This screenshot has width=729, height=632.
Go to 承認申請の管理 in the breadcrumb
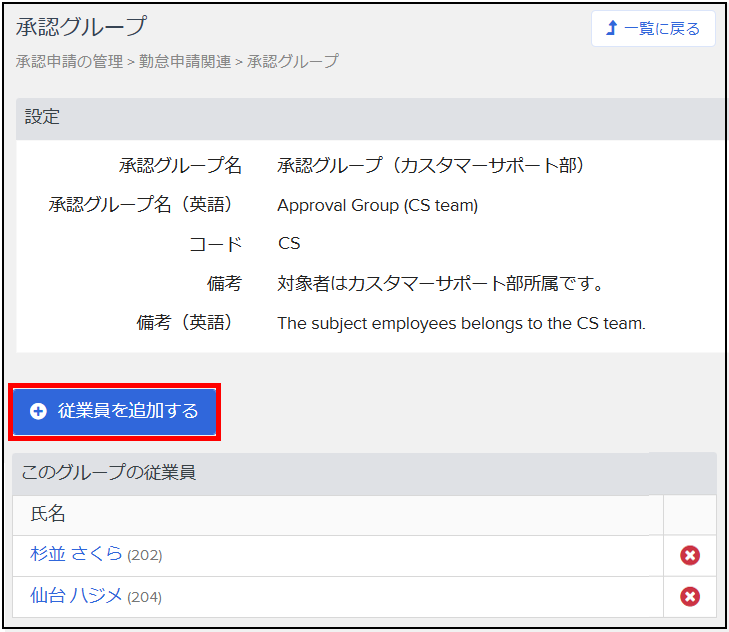(68, 61)
